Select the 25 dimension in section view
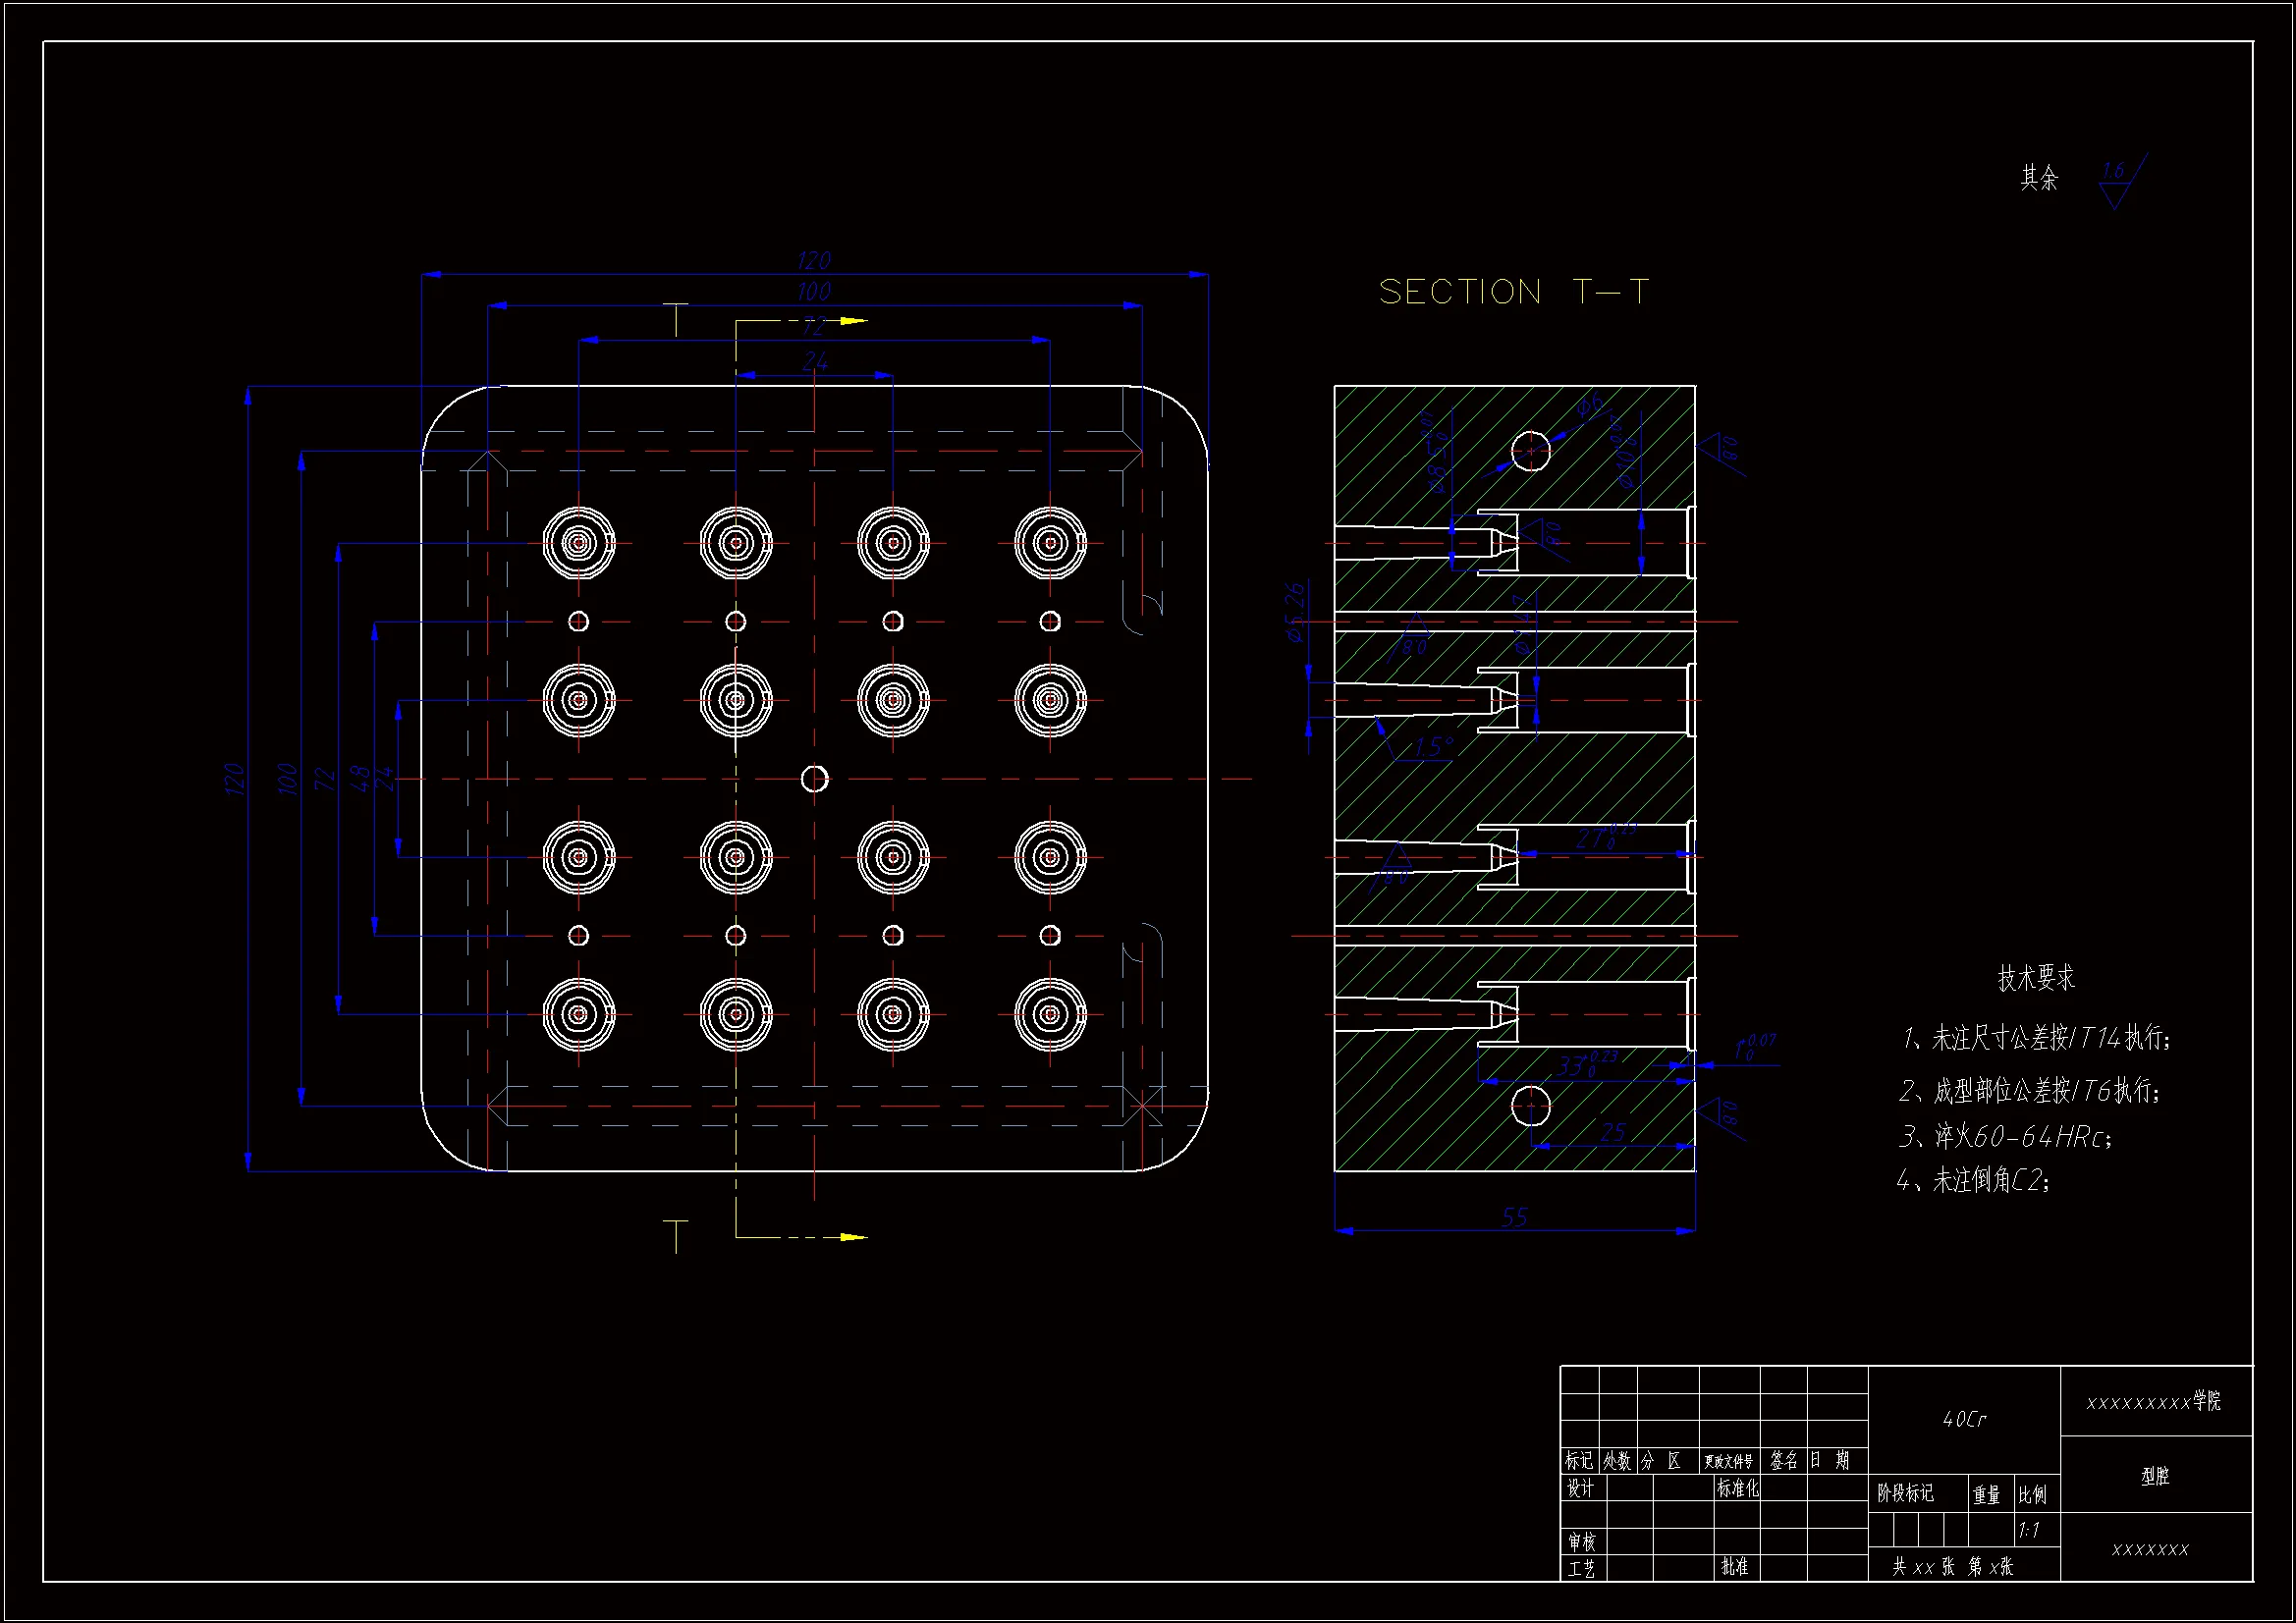 coord(1613,1132)
